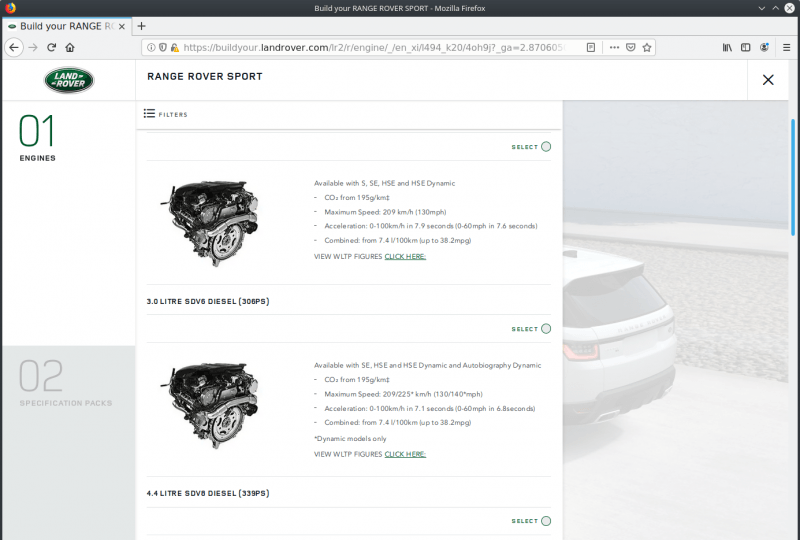
Task: Reload the current page
Action: pos(52,47)
